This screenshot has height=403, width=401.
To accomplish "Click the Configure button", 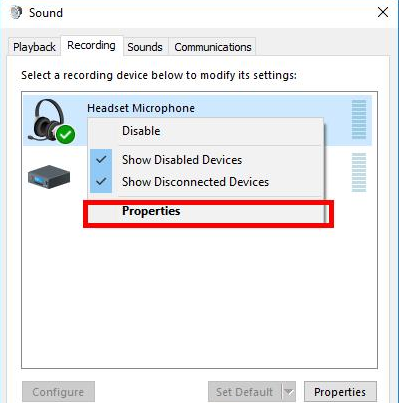I will click(x=58, y=392).
